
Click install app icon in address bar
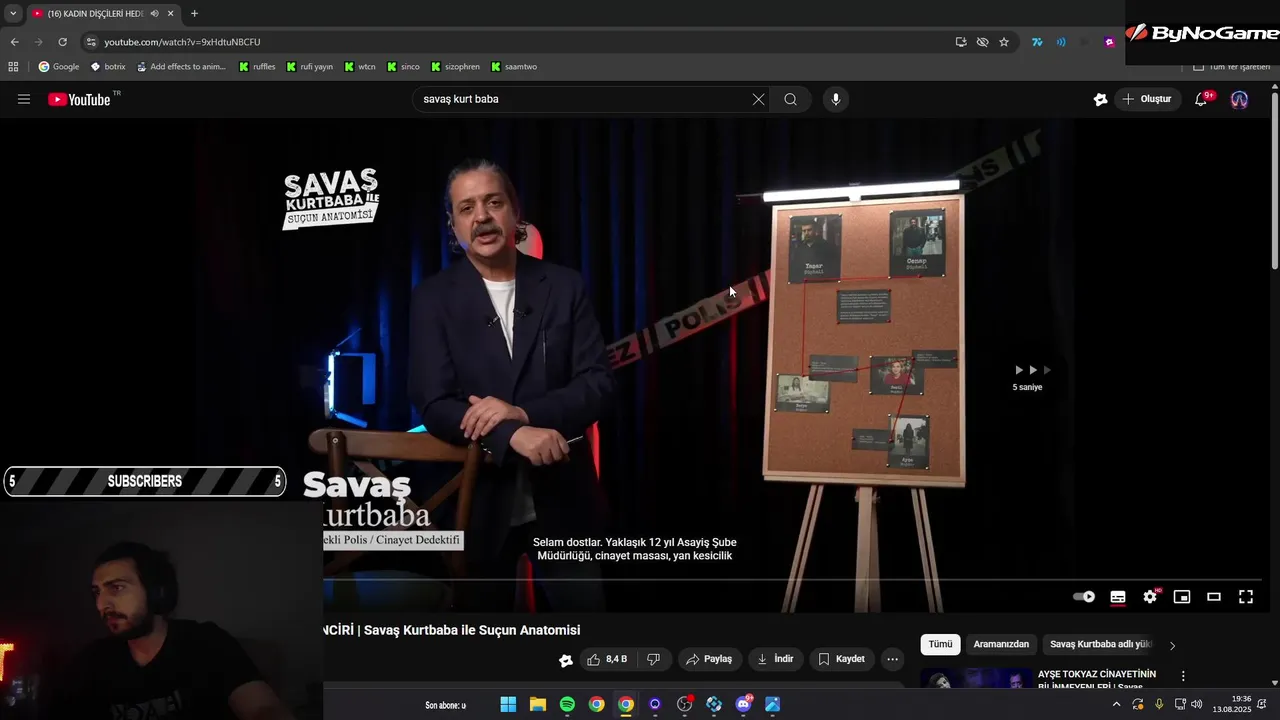(x=961, y=42)
